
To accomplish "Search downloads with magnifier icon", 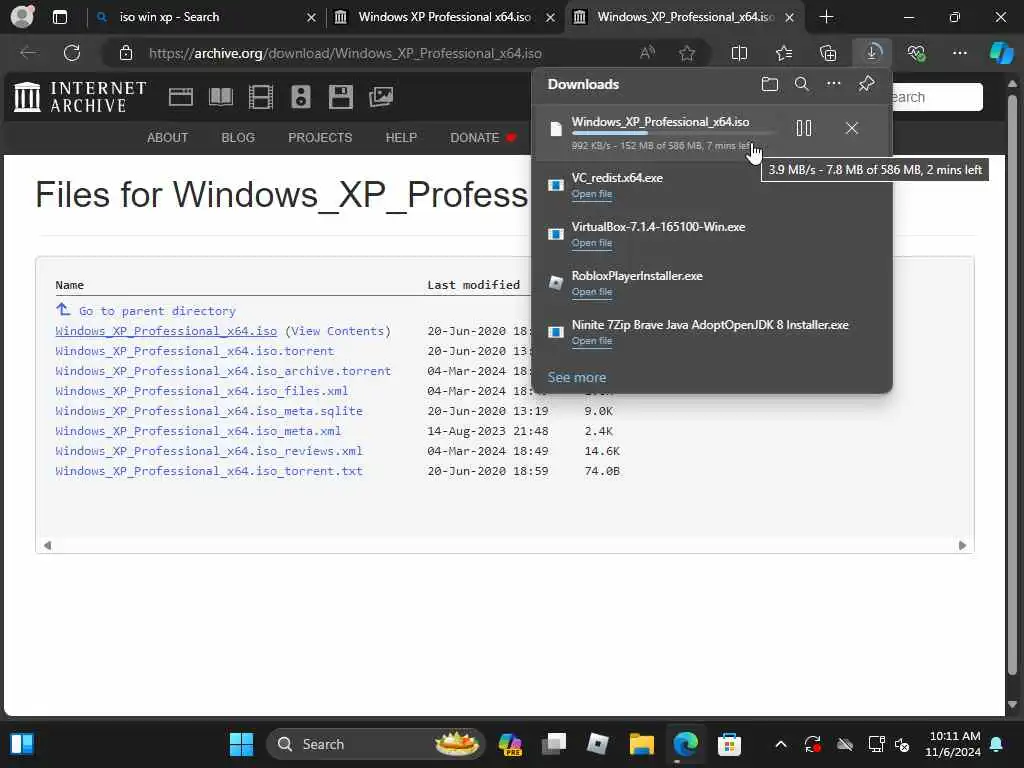I will tap(802, 84).
